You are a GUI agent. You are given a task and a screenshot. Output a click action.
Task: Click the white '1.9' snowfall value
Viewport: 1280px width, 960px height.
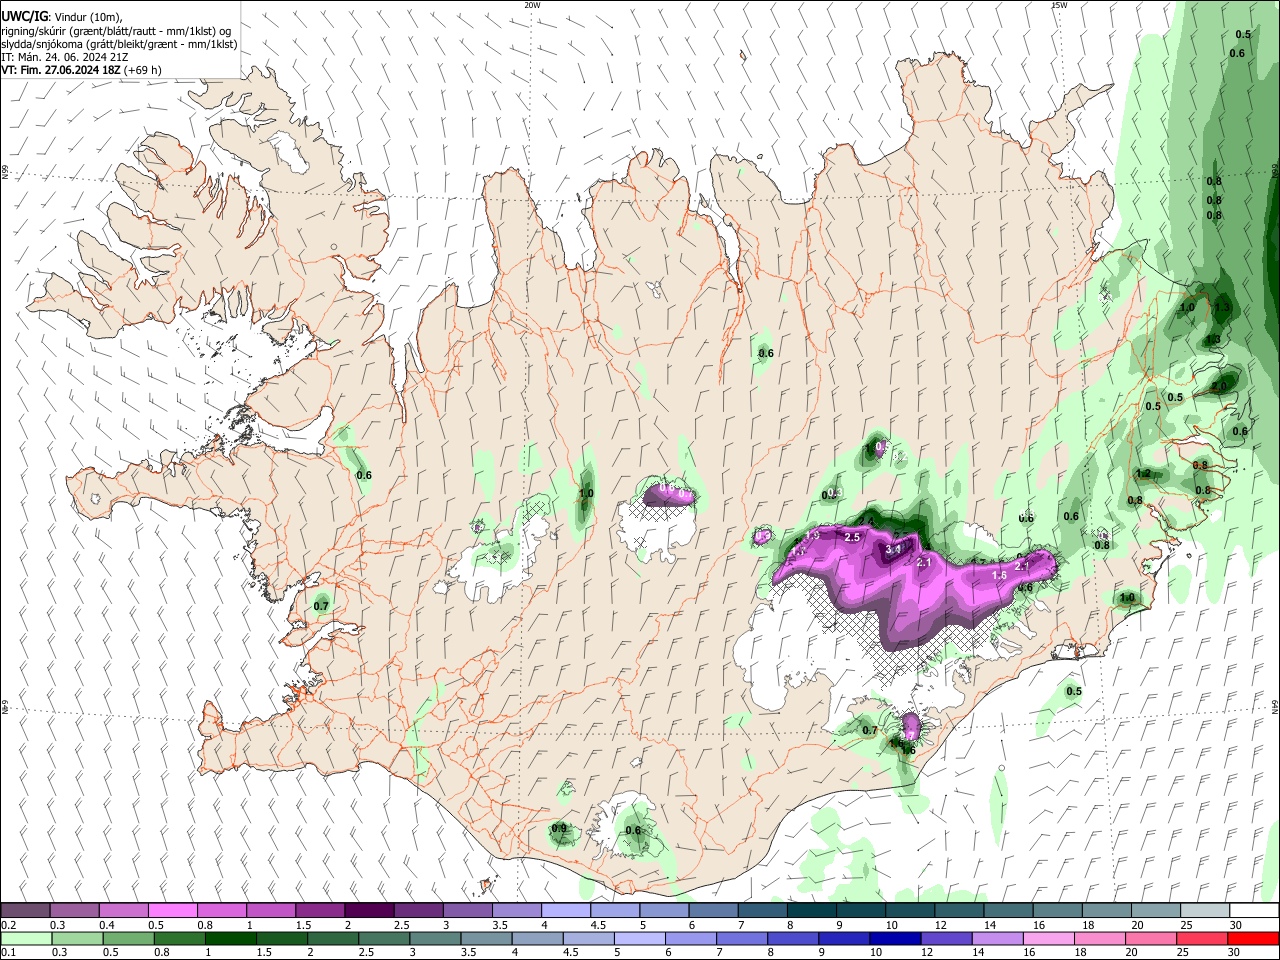(812, 536)
